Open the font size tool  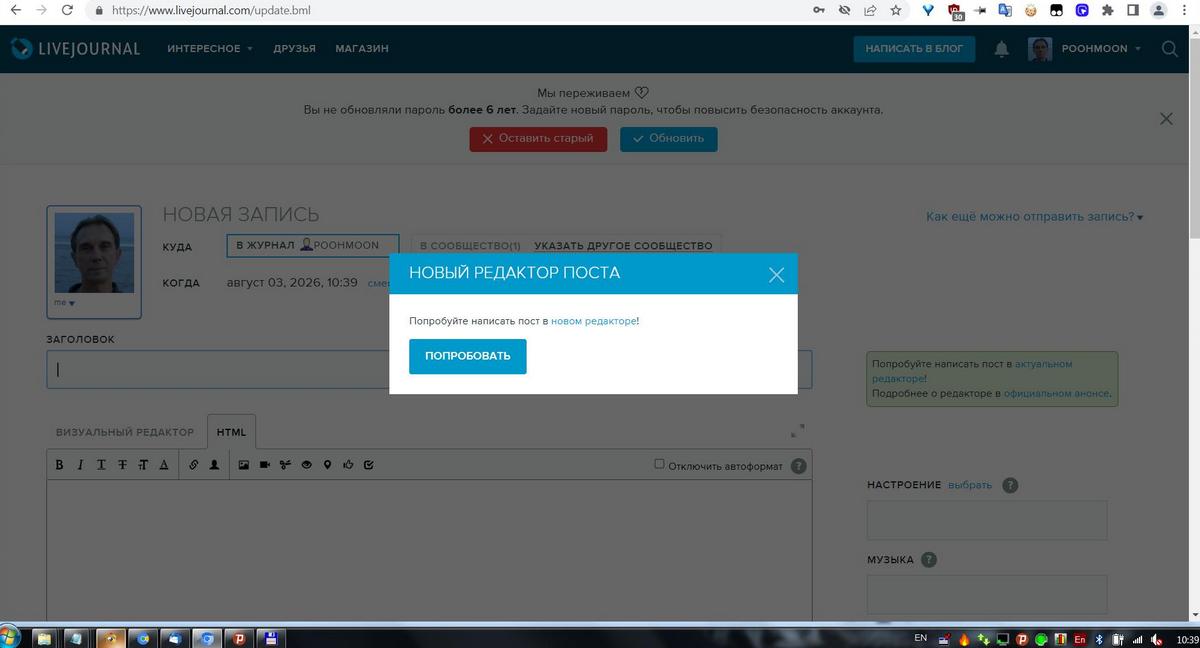(x=143, y=465)
